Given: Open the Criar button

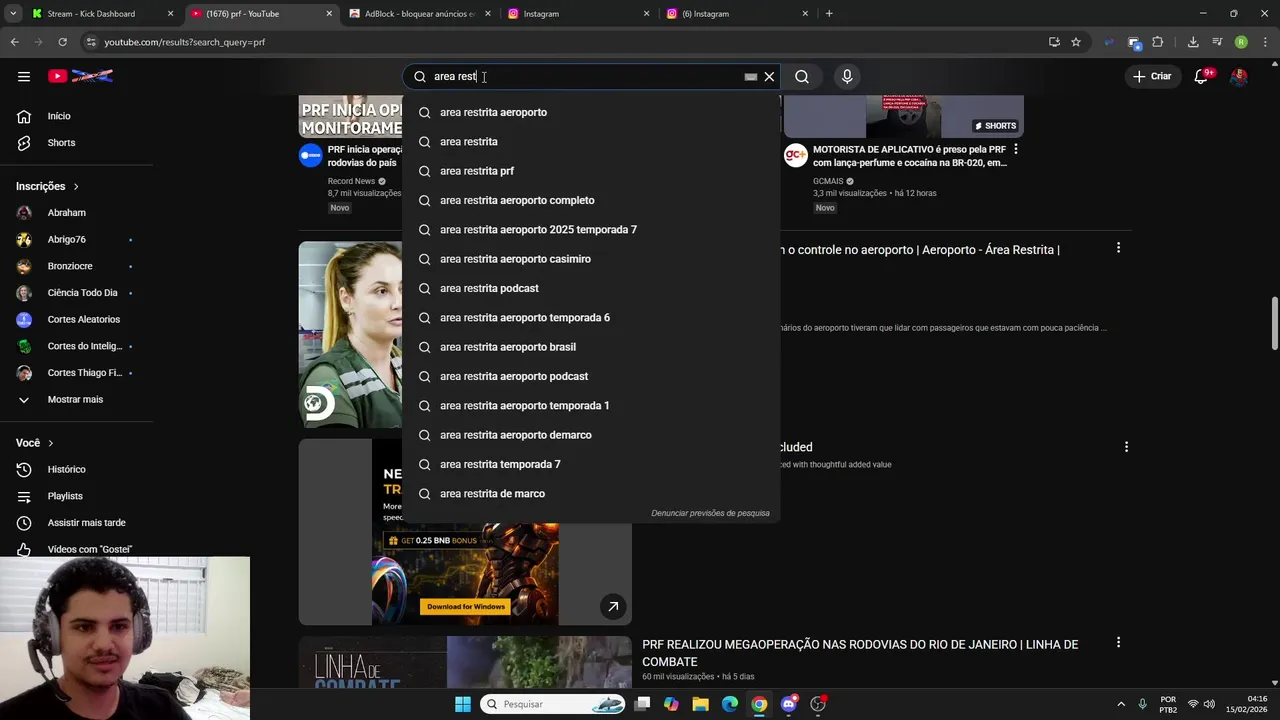Looking at the screenshot, I should [1152, 76].
